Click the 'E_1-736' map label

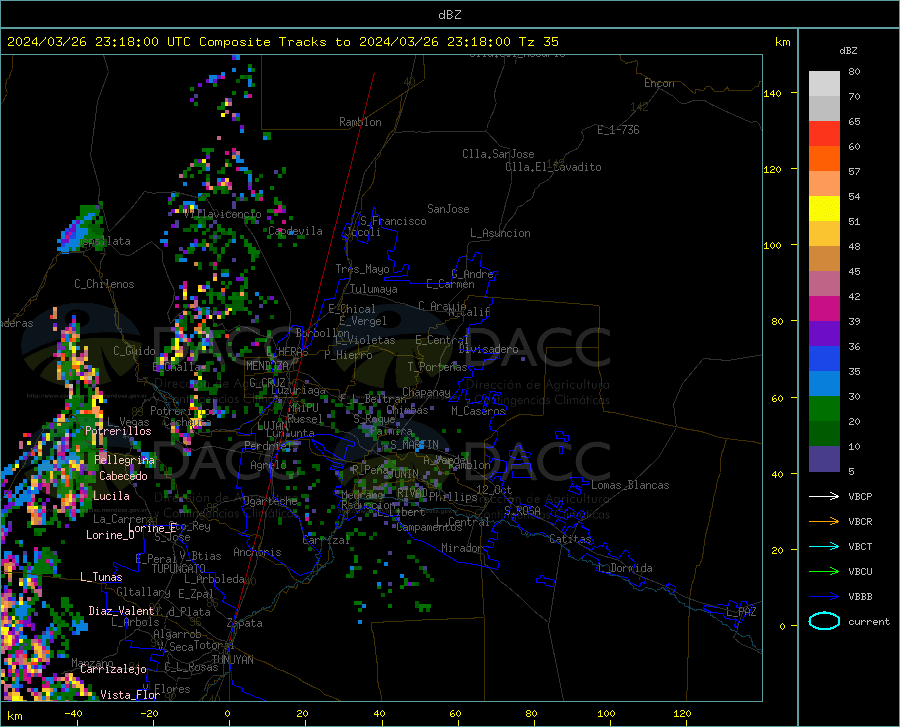(618, 130)
